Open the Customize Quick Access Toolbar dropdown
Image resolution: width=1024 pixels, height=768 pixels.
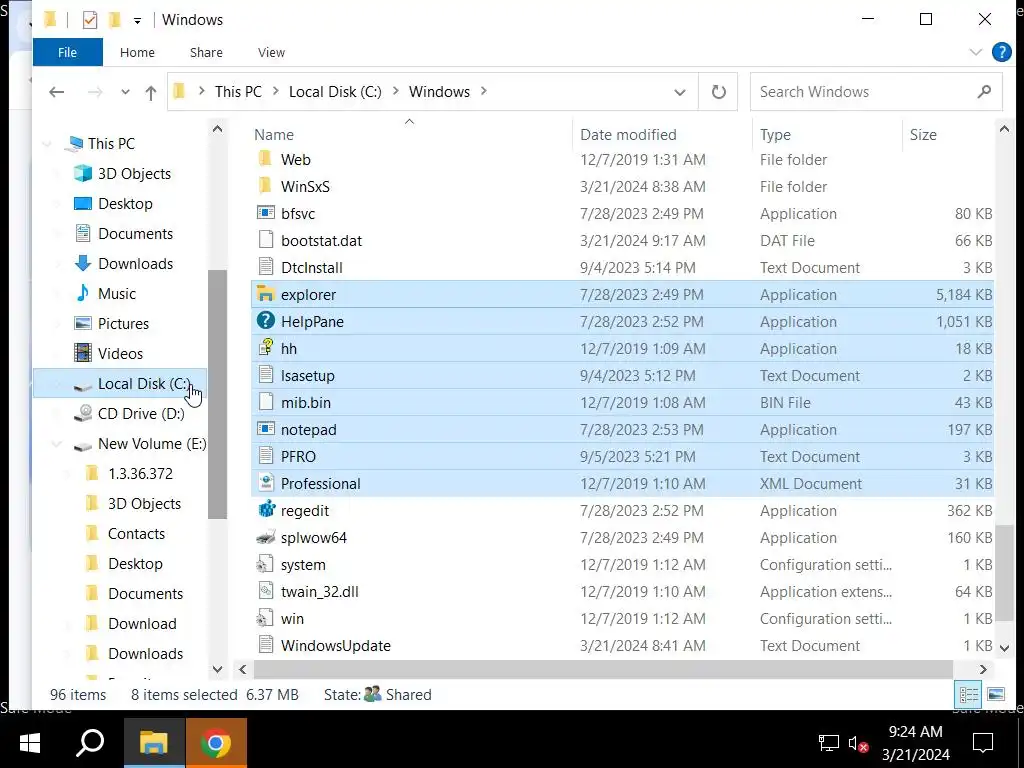coord(137,21)
